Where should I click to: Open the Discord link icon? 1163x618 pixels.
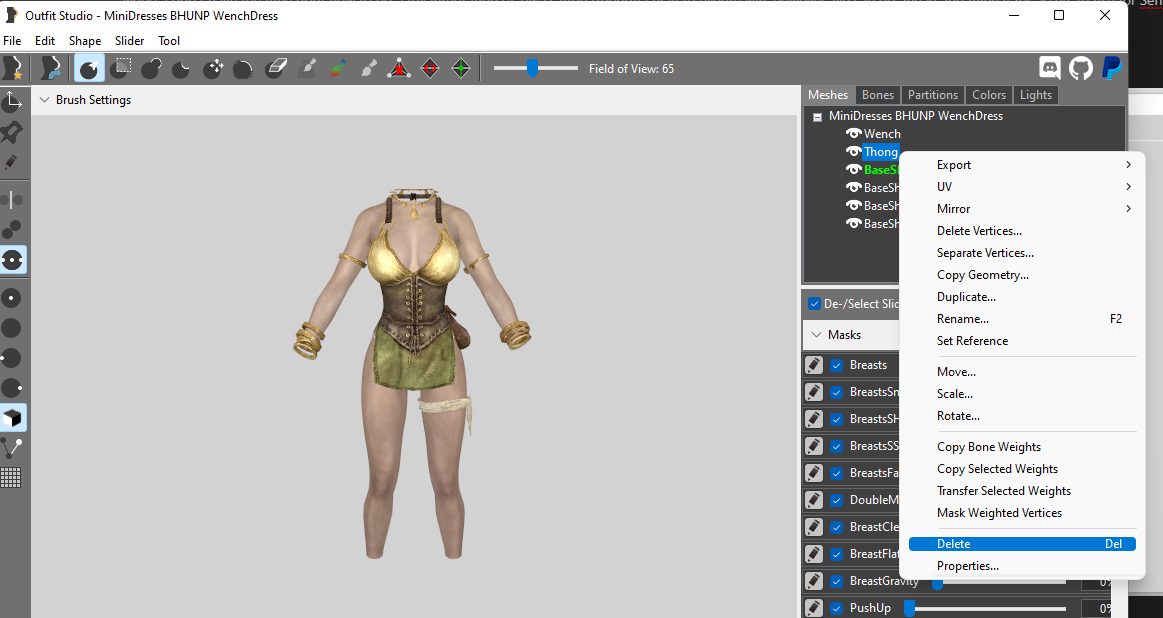pos(1050,68)
